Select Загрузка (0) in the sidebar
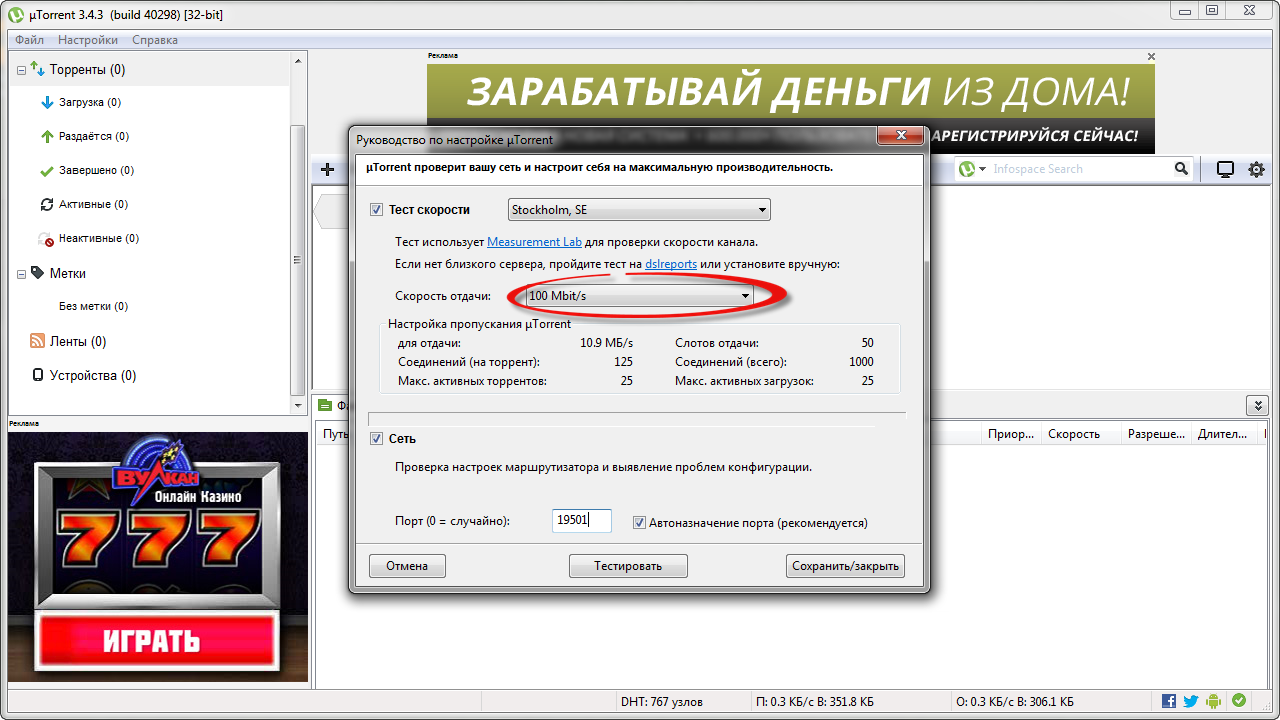Viewport: 1280px width, 720px height. pos(89,102)
